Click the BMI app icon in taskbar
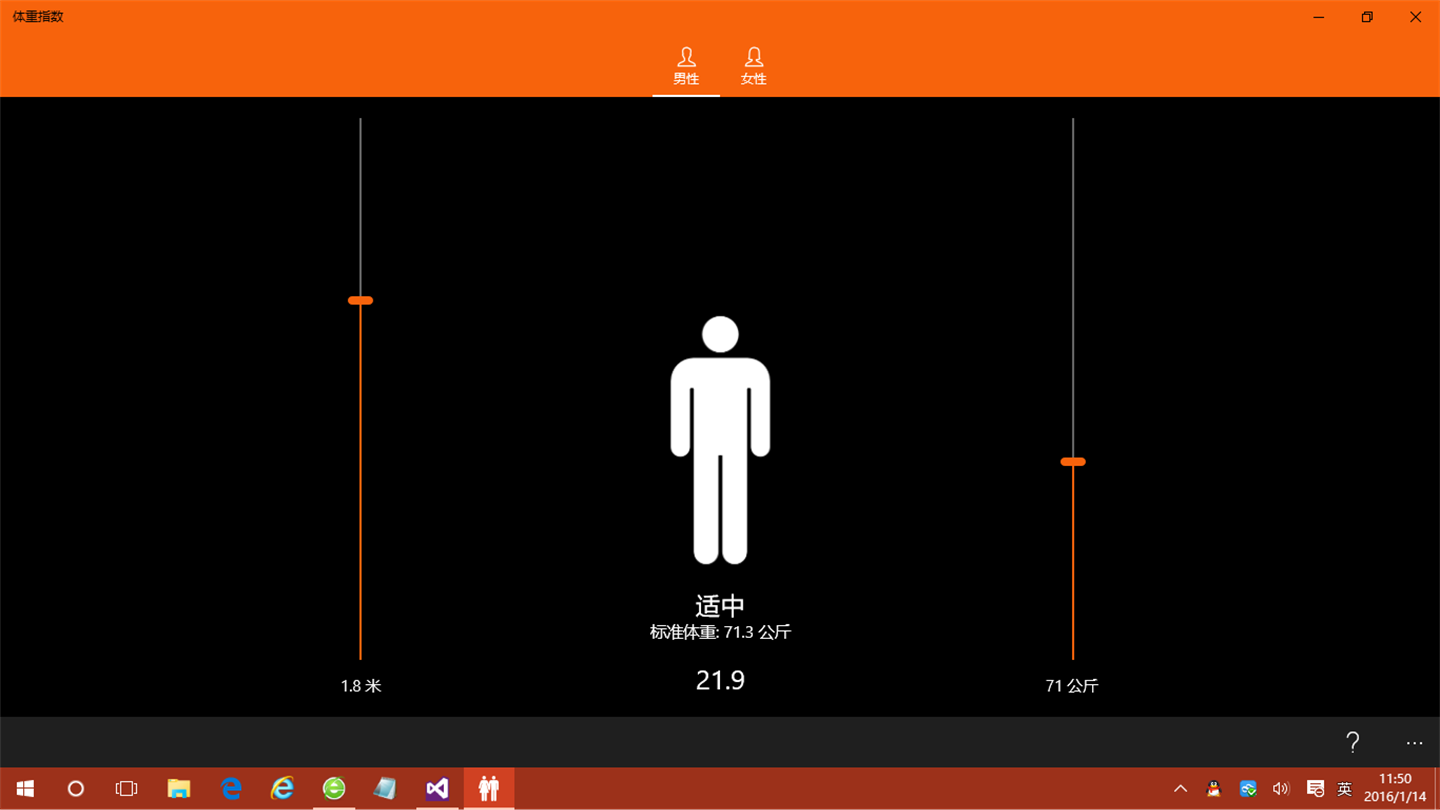 tap(489, 789)
